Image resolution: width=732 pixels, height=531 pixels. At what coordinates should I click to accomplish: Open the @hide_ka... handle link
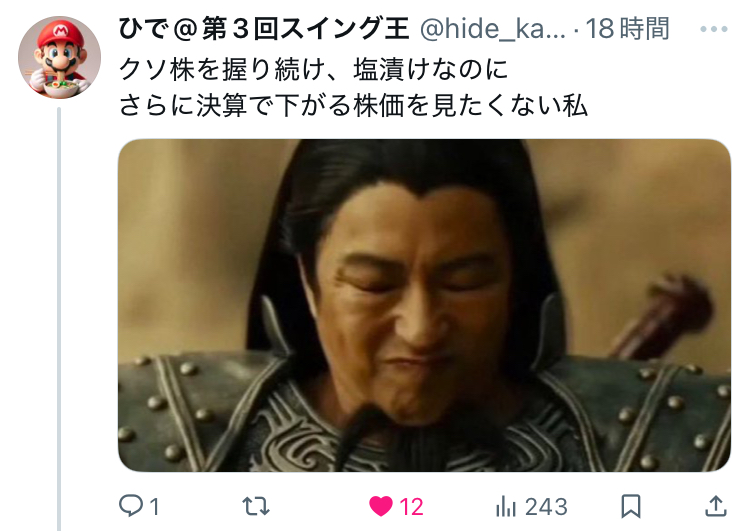(493, 29)
